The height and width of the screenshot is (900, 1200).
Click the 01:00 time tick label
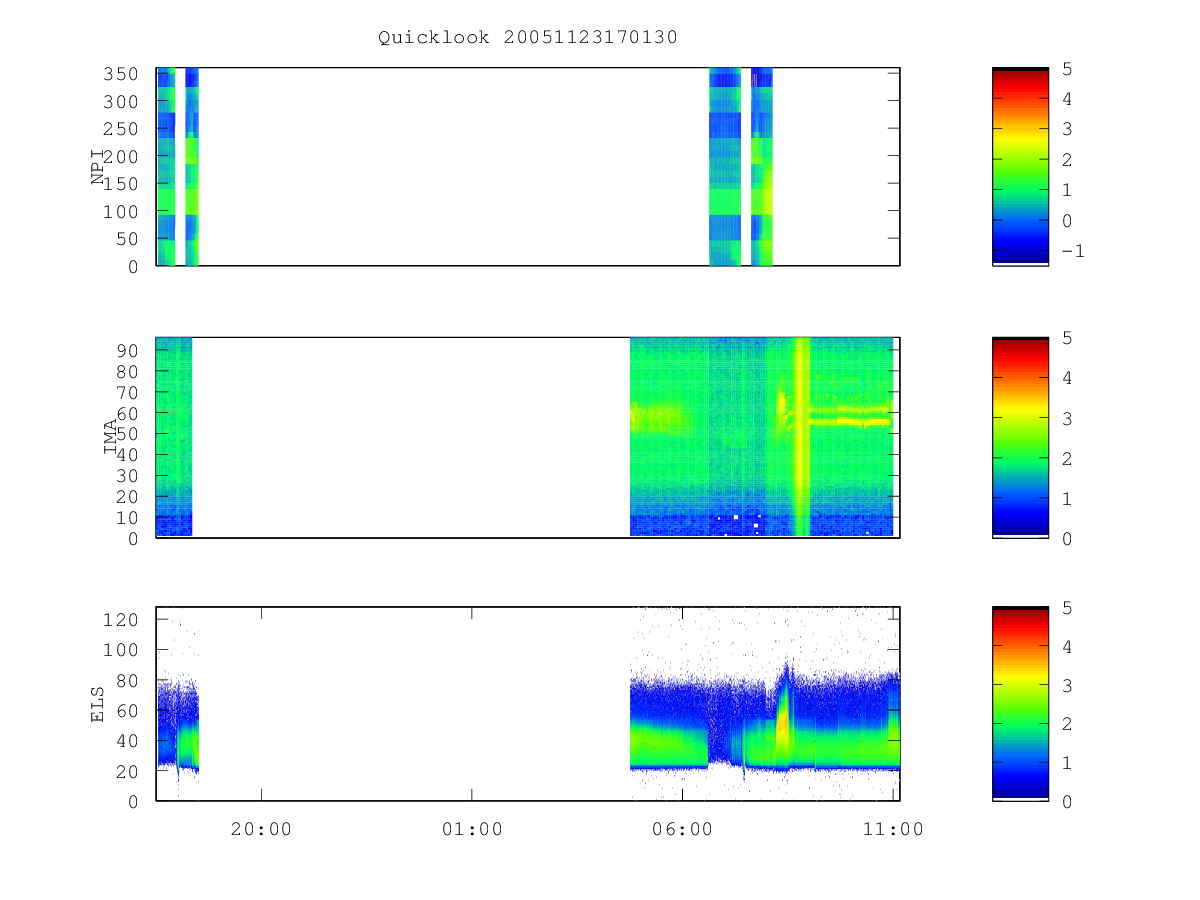[472, 829]
